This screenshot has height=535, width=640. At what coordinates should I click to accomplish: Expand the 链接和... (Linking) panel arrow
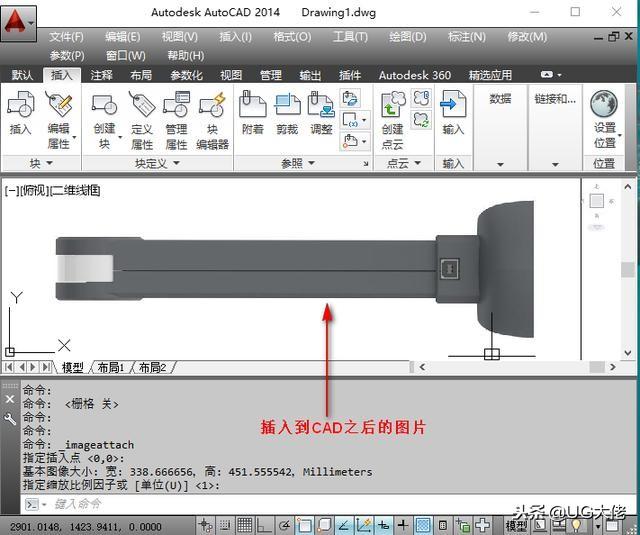[555, 164]
